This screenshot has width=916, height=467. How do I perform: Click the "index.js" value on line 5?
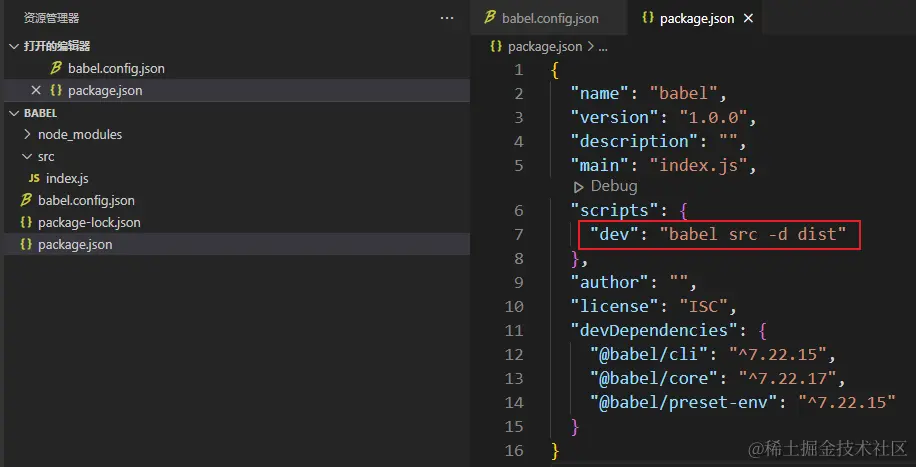699,165
